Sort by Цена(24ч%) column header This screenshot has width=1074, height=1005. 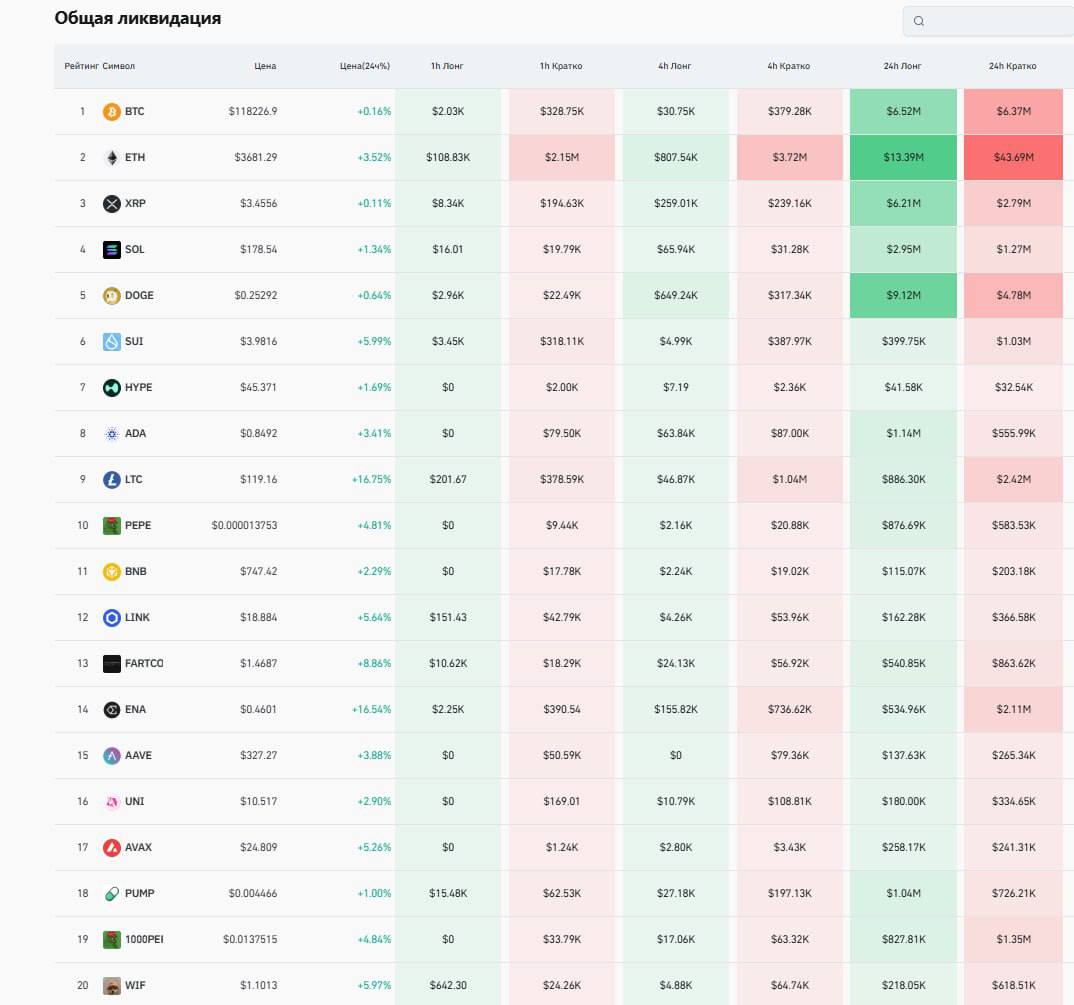coord(365,66)
